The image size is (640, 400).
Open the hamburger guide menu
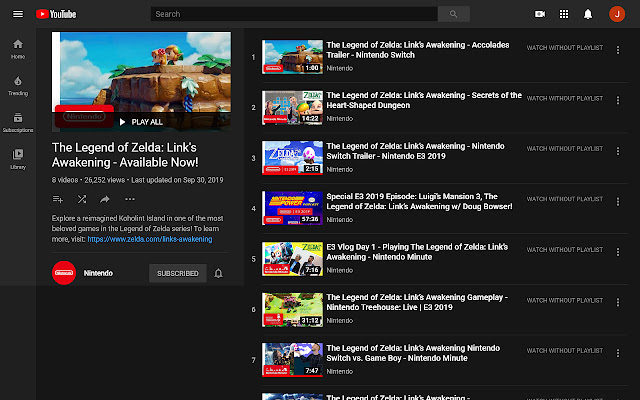[18, 14]
